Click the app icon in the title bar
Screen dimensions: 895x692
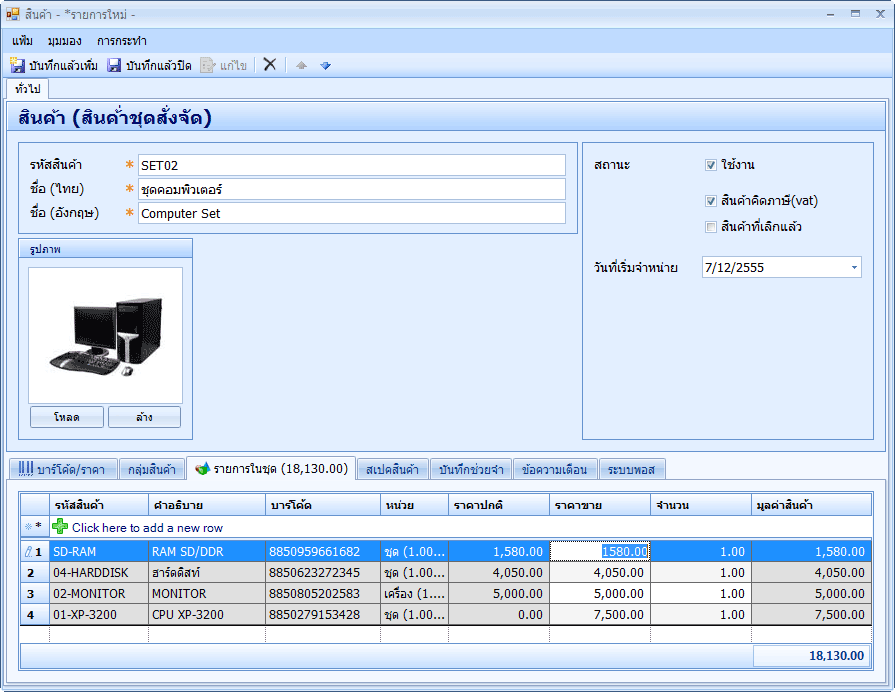(x=13, y=14)
